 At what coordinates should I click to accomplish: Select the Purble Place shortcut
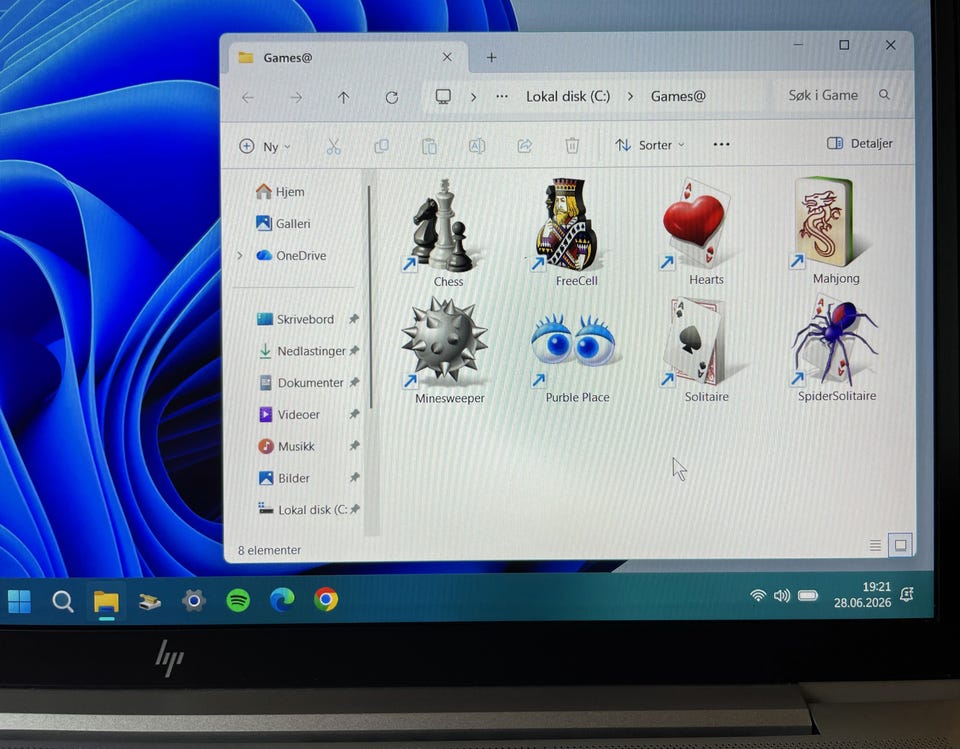coord(574,351)
